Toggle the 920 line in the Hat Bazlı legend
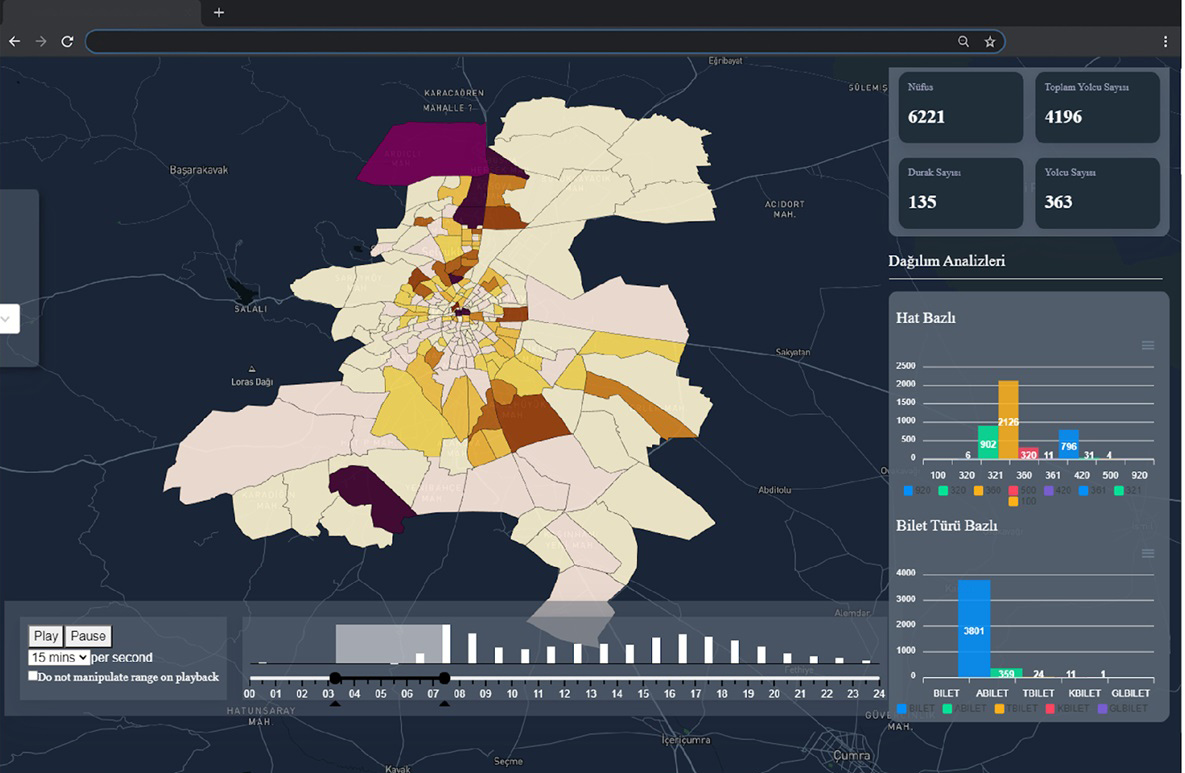 (916, 490)
